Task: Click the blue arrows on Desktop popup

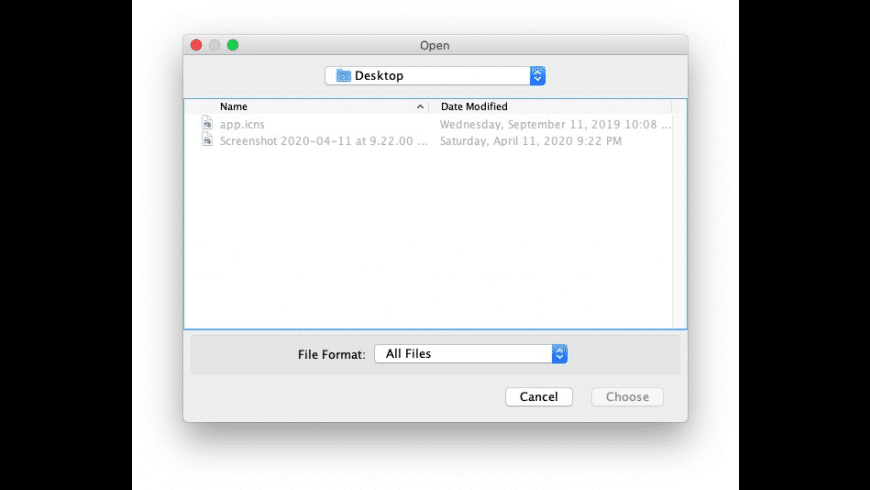Action: pyautogui.click(x=538, y=75)
